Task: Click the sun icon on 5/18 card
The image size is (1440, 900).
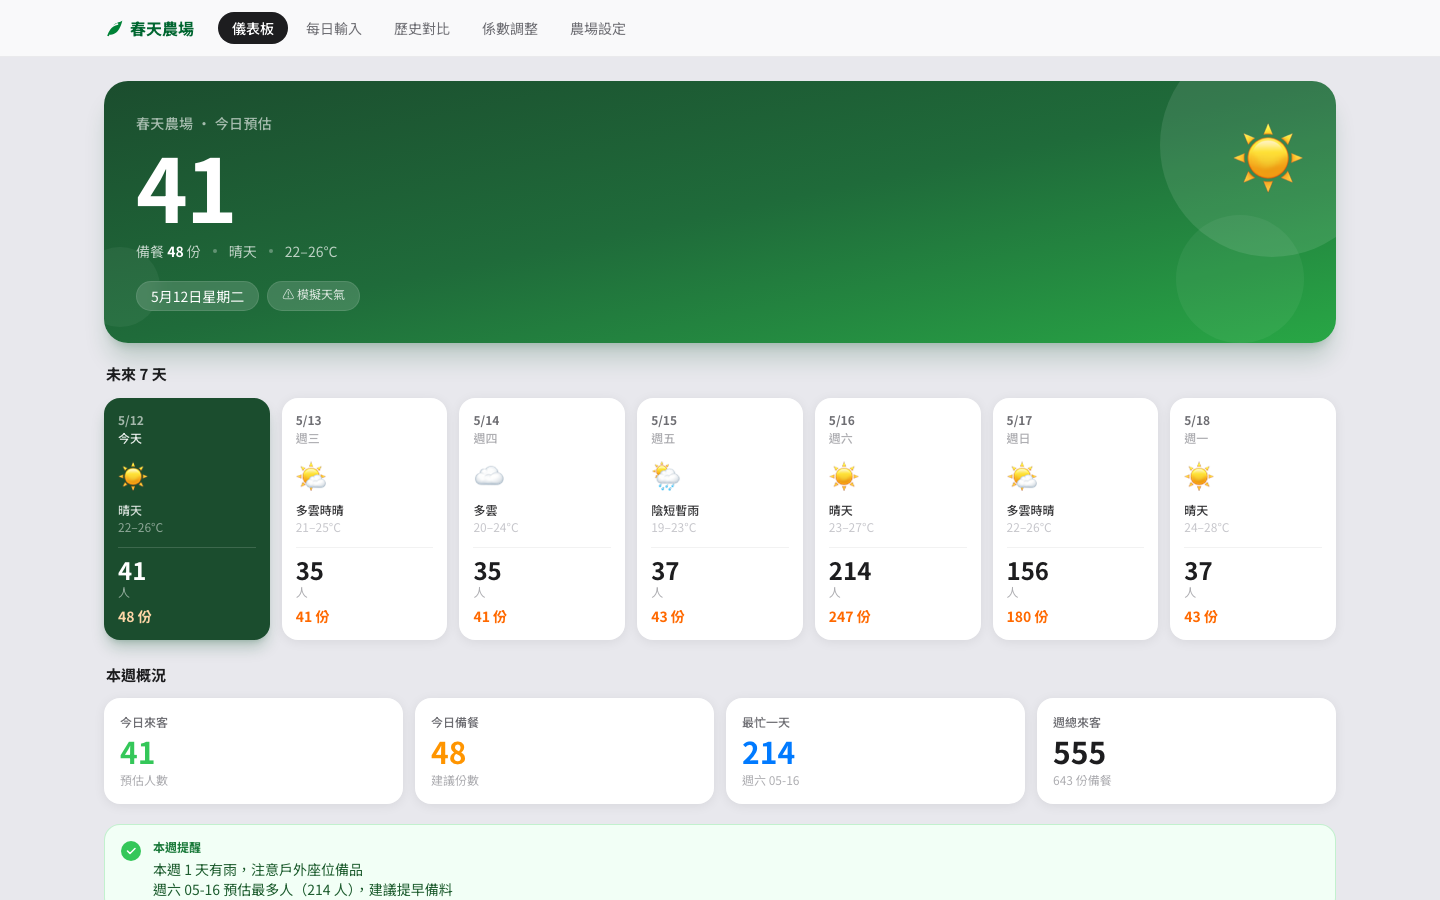Action: [x=1199, y=476]
